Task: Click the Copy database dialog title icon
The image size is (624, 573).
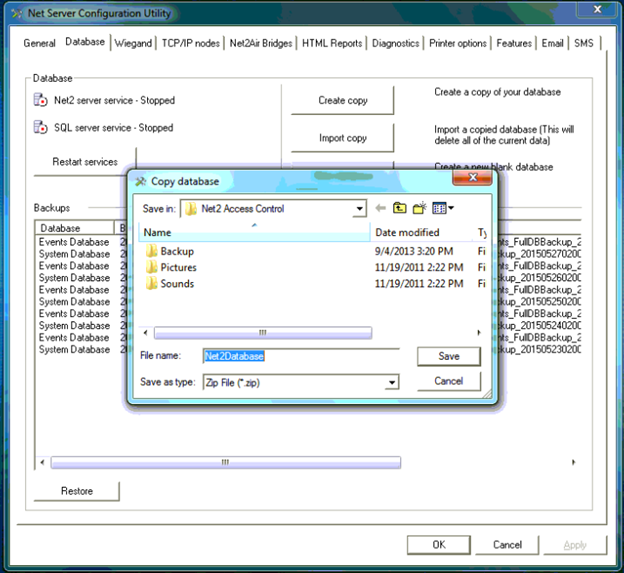Action: 140,181
